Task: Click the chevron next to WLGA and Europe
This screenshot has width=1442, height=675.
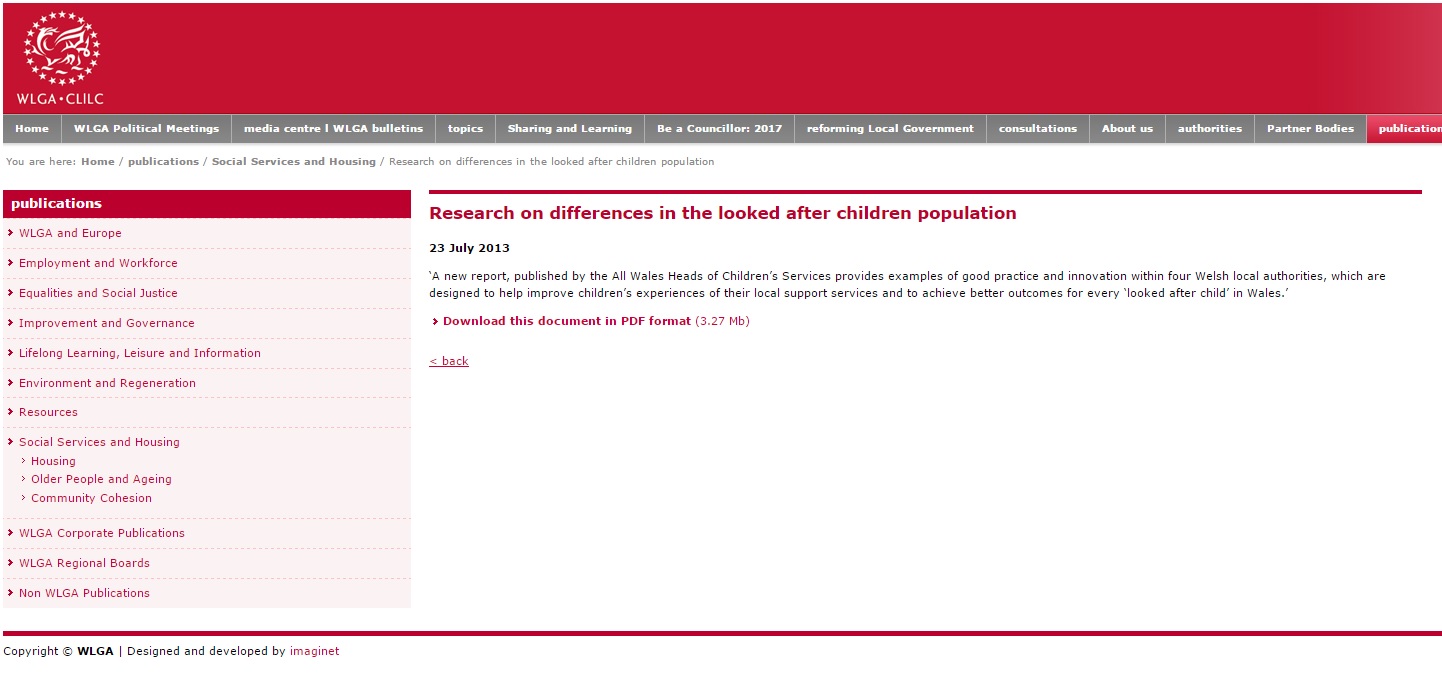Action: pos(10,233)
